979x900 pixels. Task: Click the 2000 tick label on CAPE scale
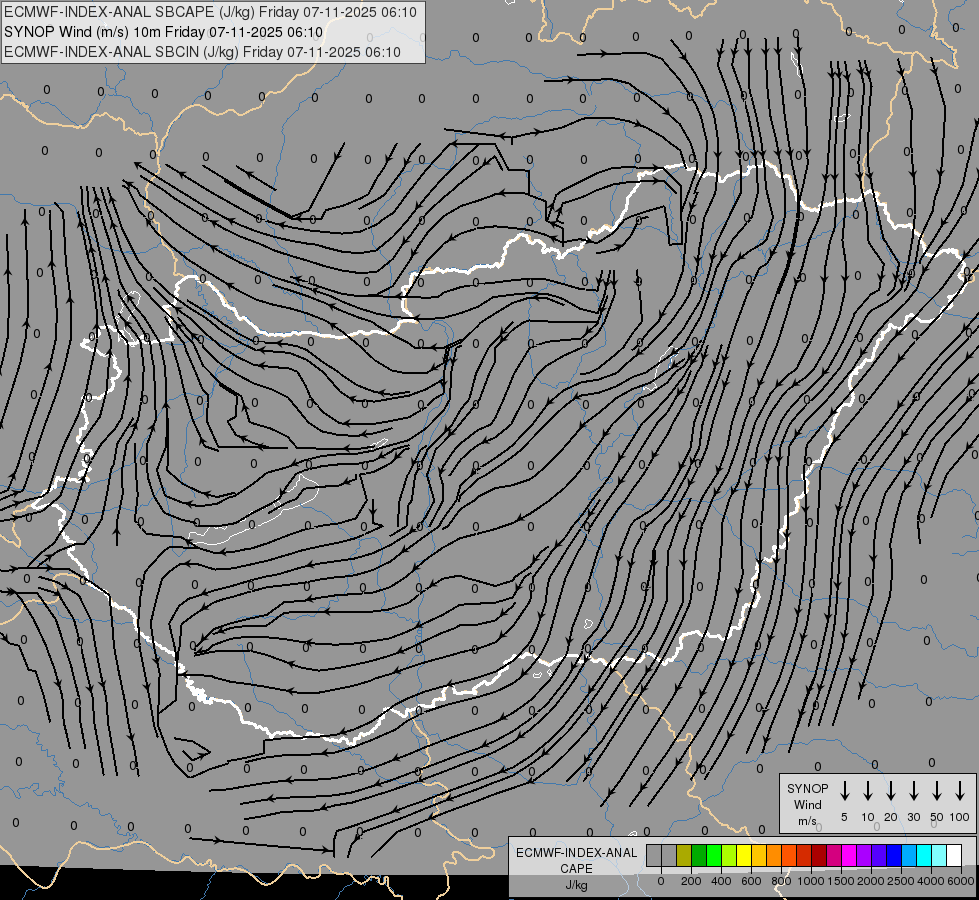click(870, 881)
